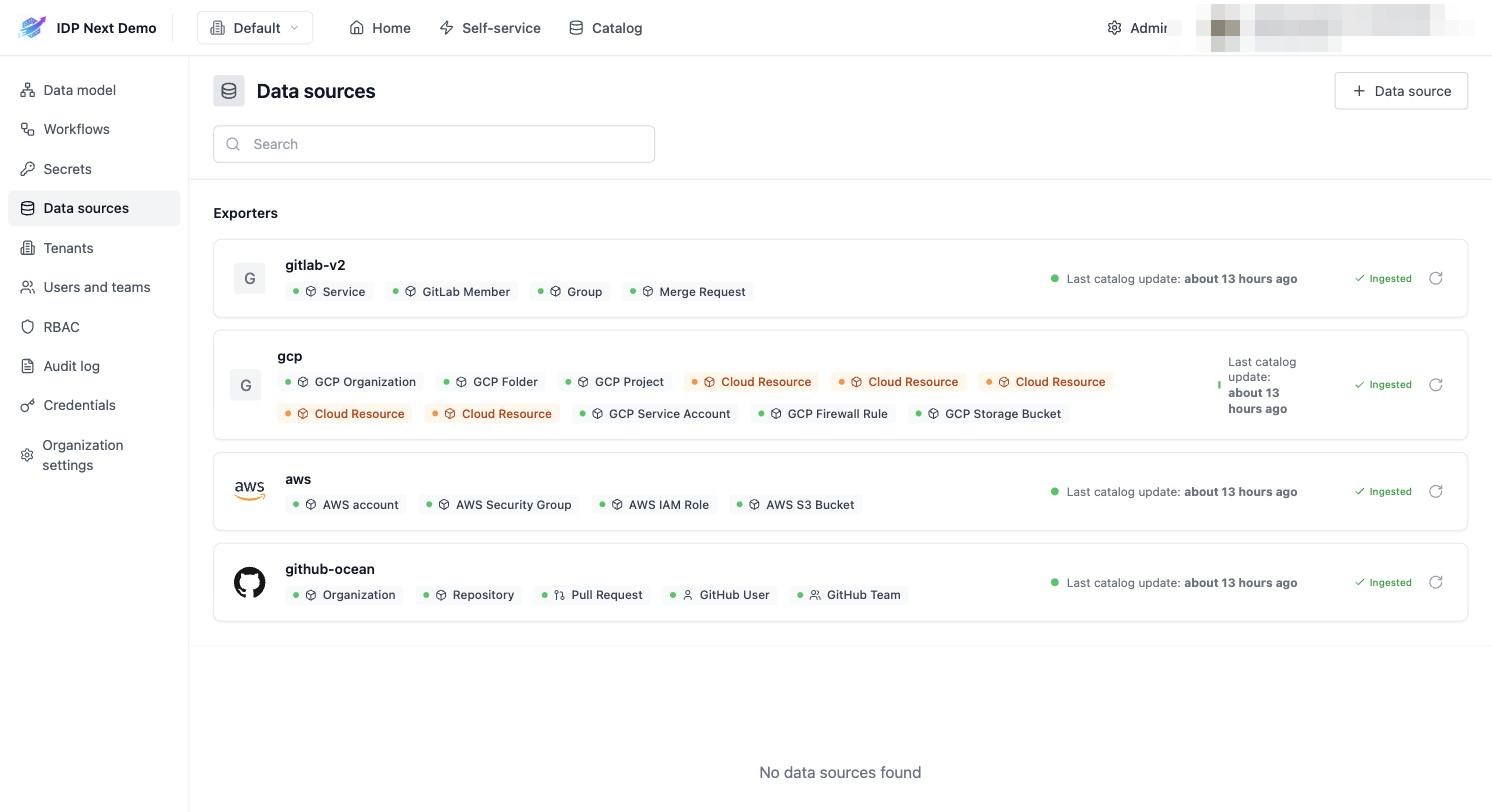Click the IDP Next Demo logo

tap(32, 28)
